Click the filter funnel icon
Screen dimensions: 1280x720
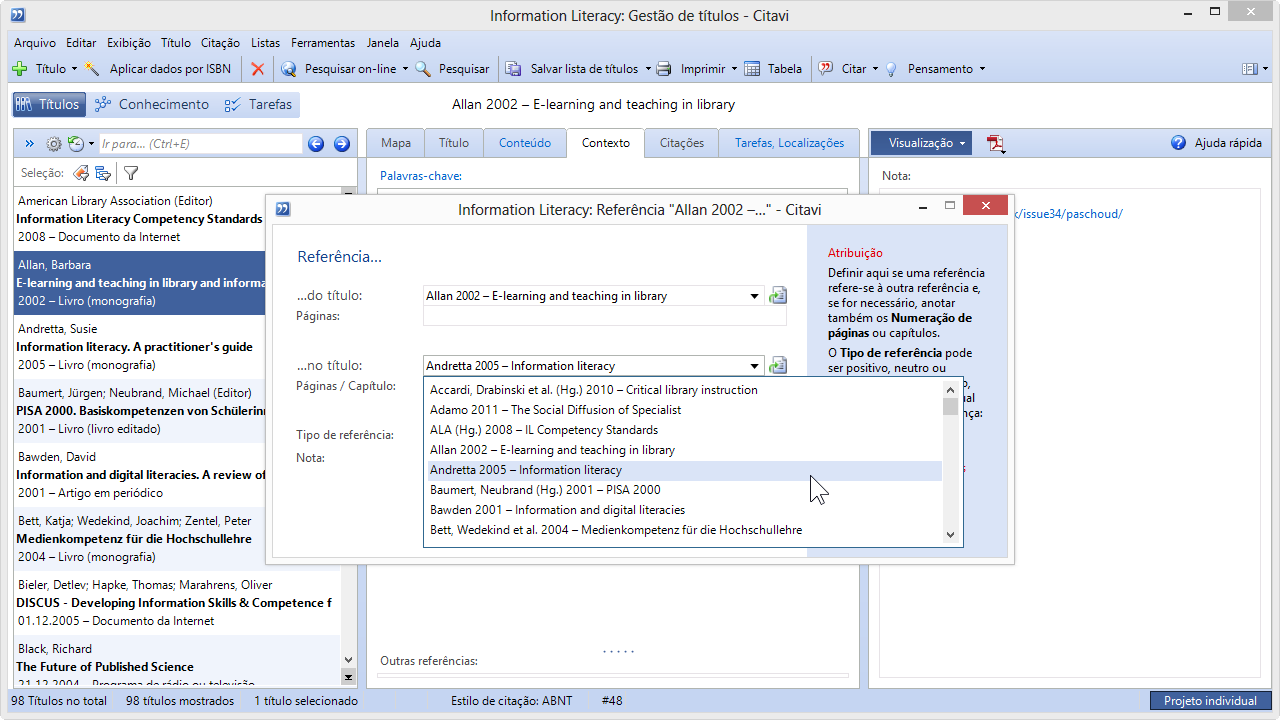tap(131, 173)
